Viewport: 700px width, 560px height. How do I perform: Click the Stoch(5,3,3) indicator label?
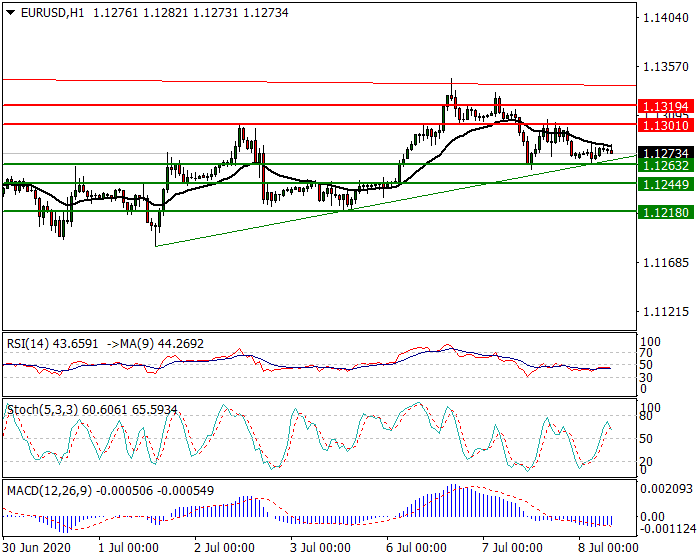pyautogui.click(x=92, y=410)
